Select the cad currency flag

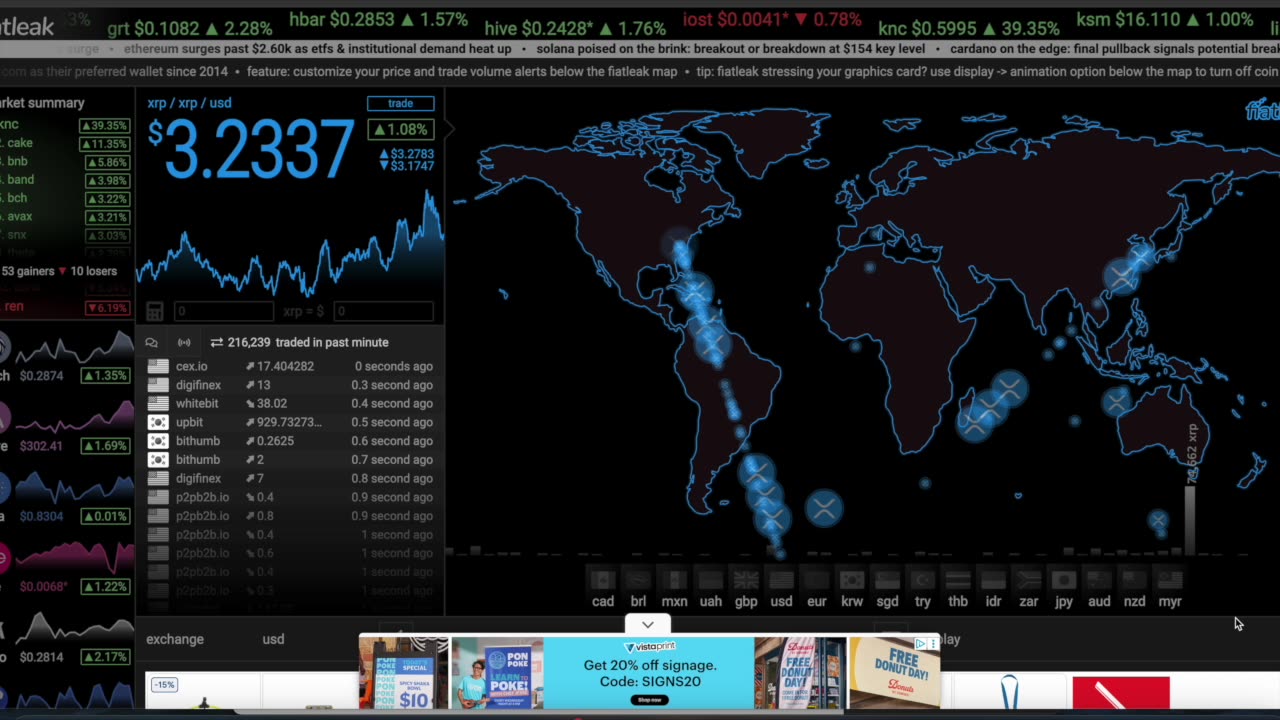point(602,580)
